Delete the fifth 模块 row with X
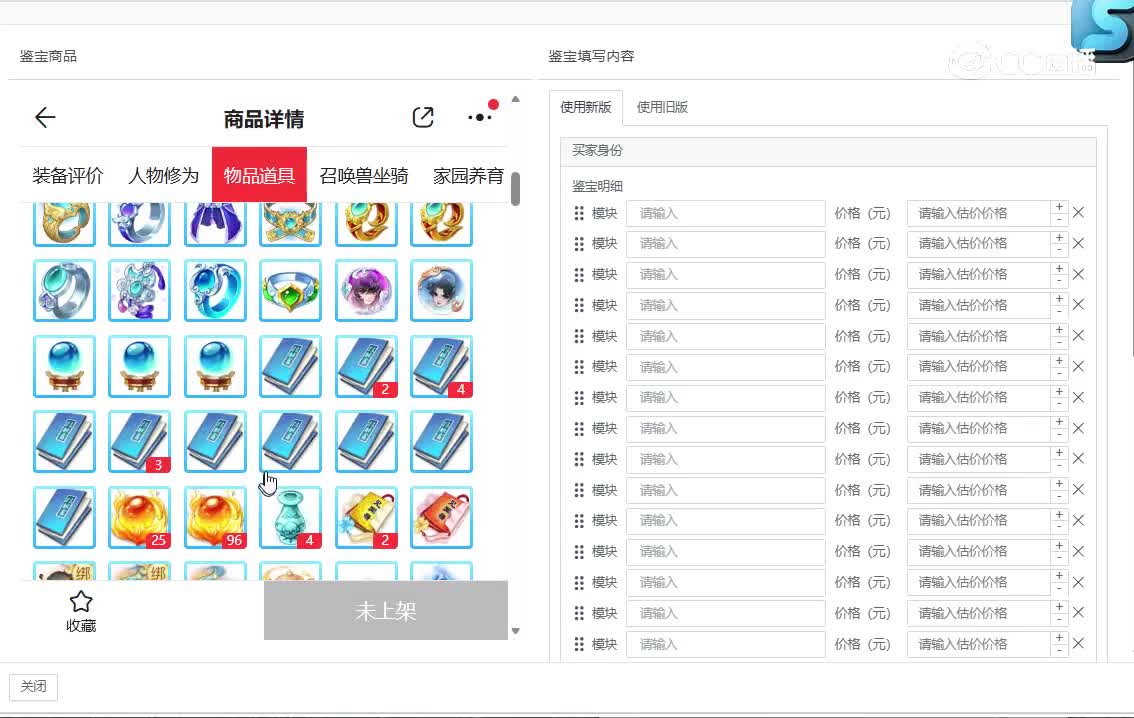 pyautogui.click(x=1078, y=336)
